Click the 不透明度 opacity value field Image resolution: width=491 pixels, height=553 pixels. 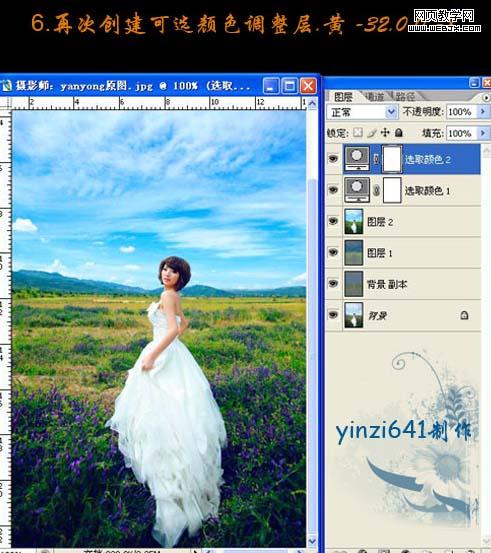point(460,112)
